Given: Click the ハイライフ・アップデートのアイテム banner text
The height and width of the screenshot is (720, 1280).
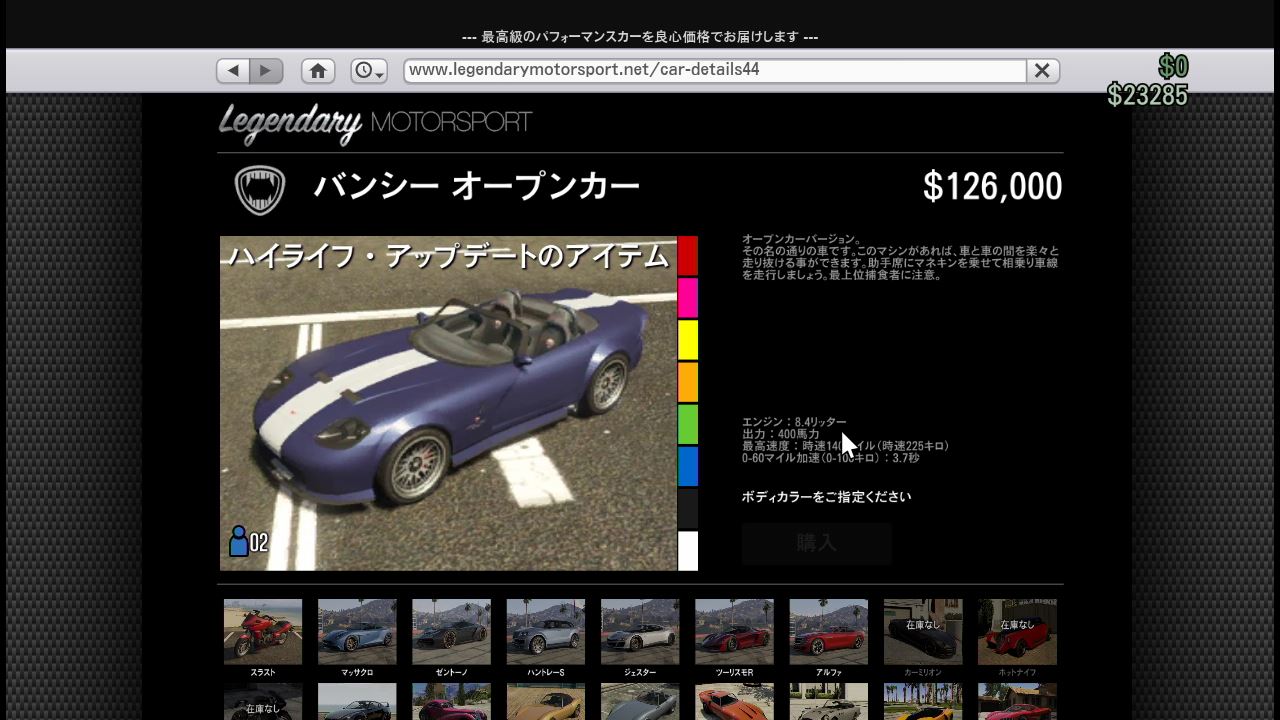Looking at the screenshot, I should (x=448, y=257).
